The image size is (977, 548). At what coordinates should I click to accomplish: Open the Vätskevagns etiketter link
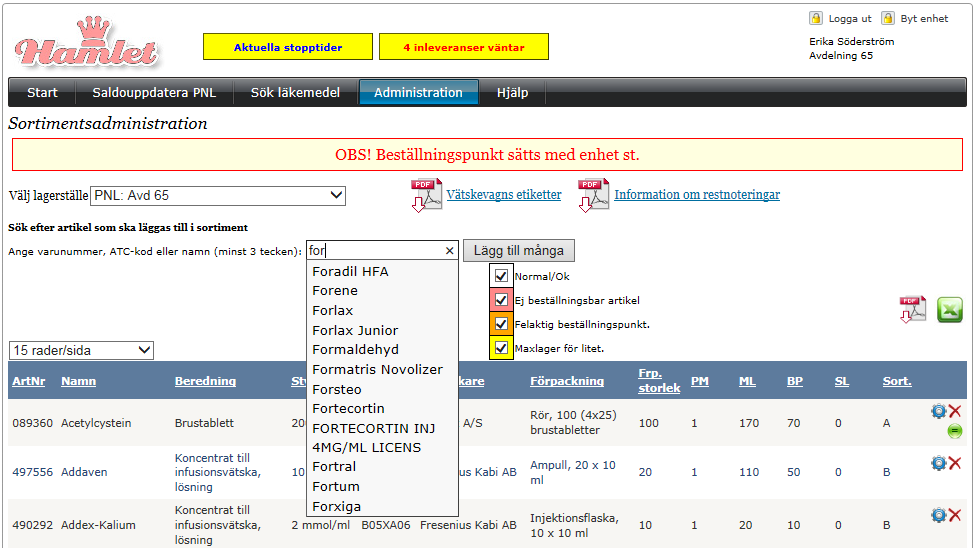pos(503,195)
